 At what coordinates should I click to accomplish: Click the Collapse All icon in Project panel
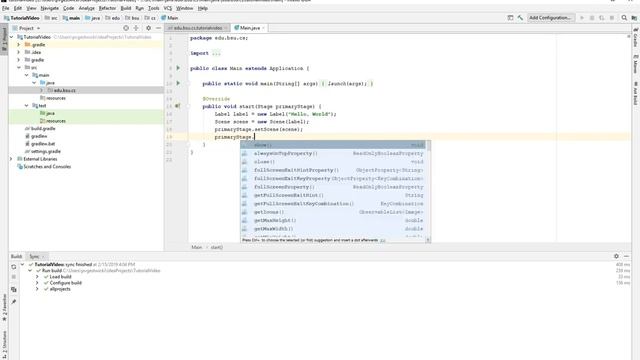pos(136,28)
